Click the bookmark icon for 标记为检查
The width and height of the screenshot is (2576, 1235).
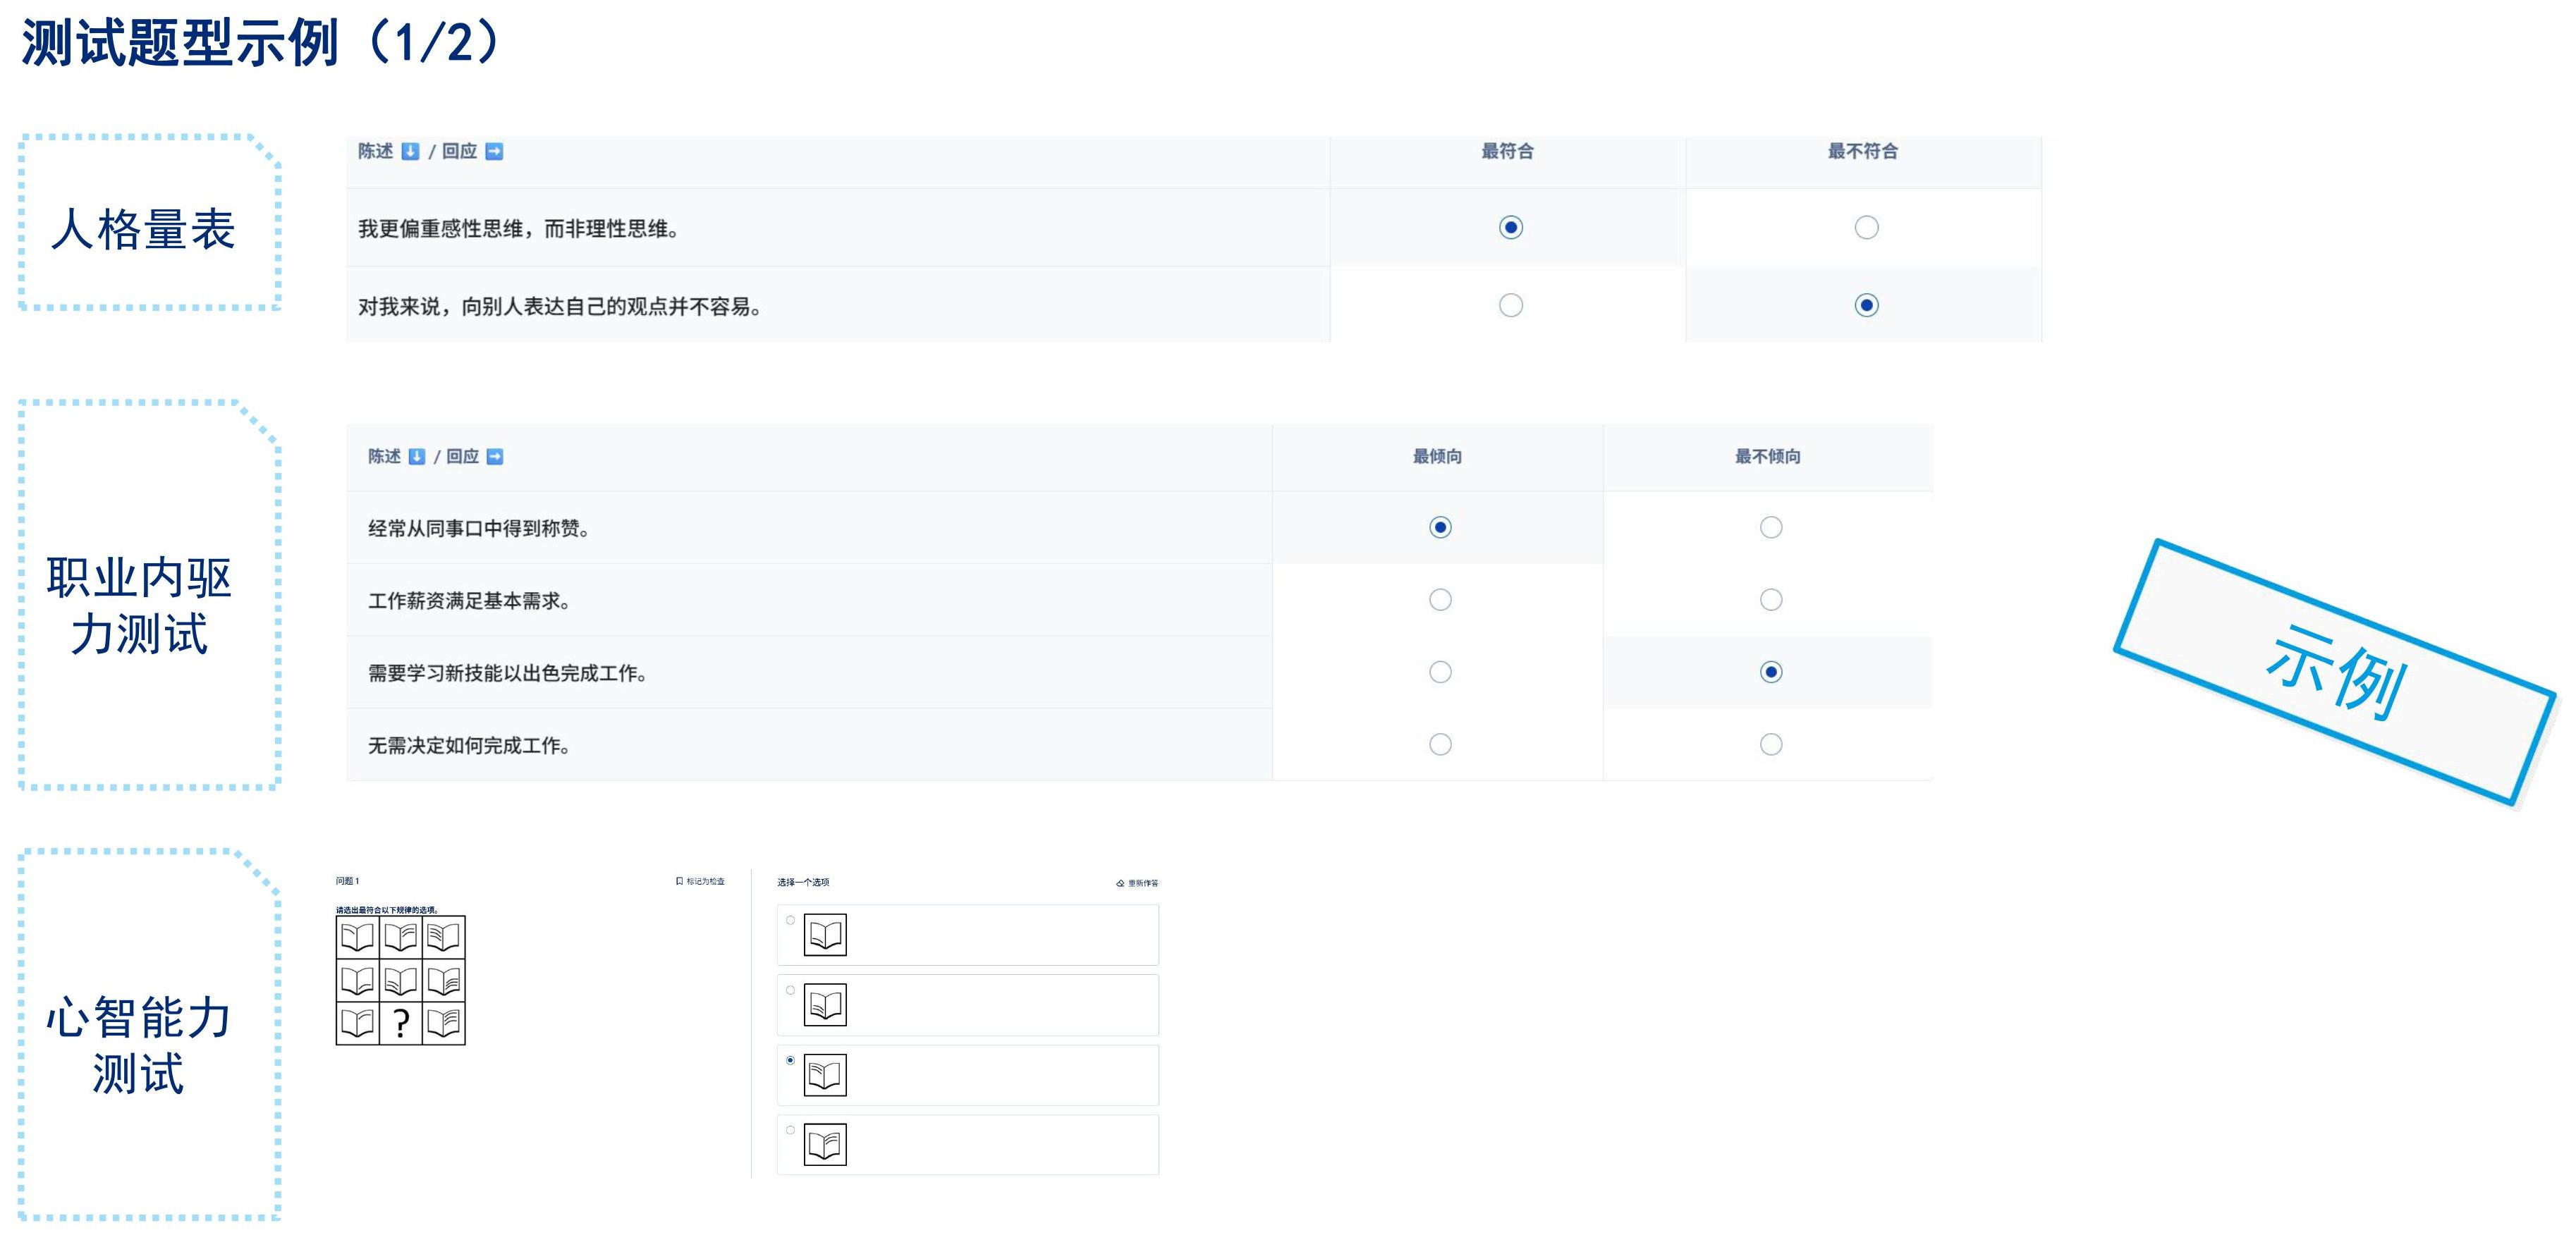point(679,881)
